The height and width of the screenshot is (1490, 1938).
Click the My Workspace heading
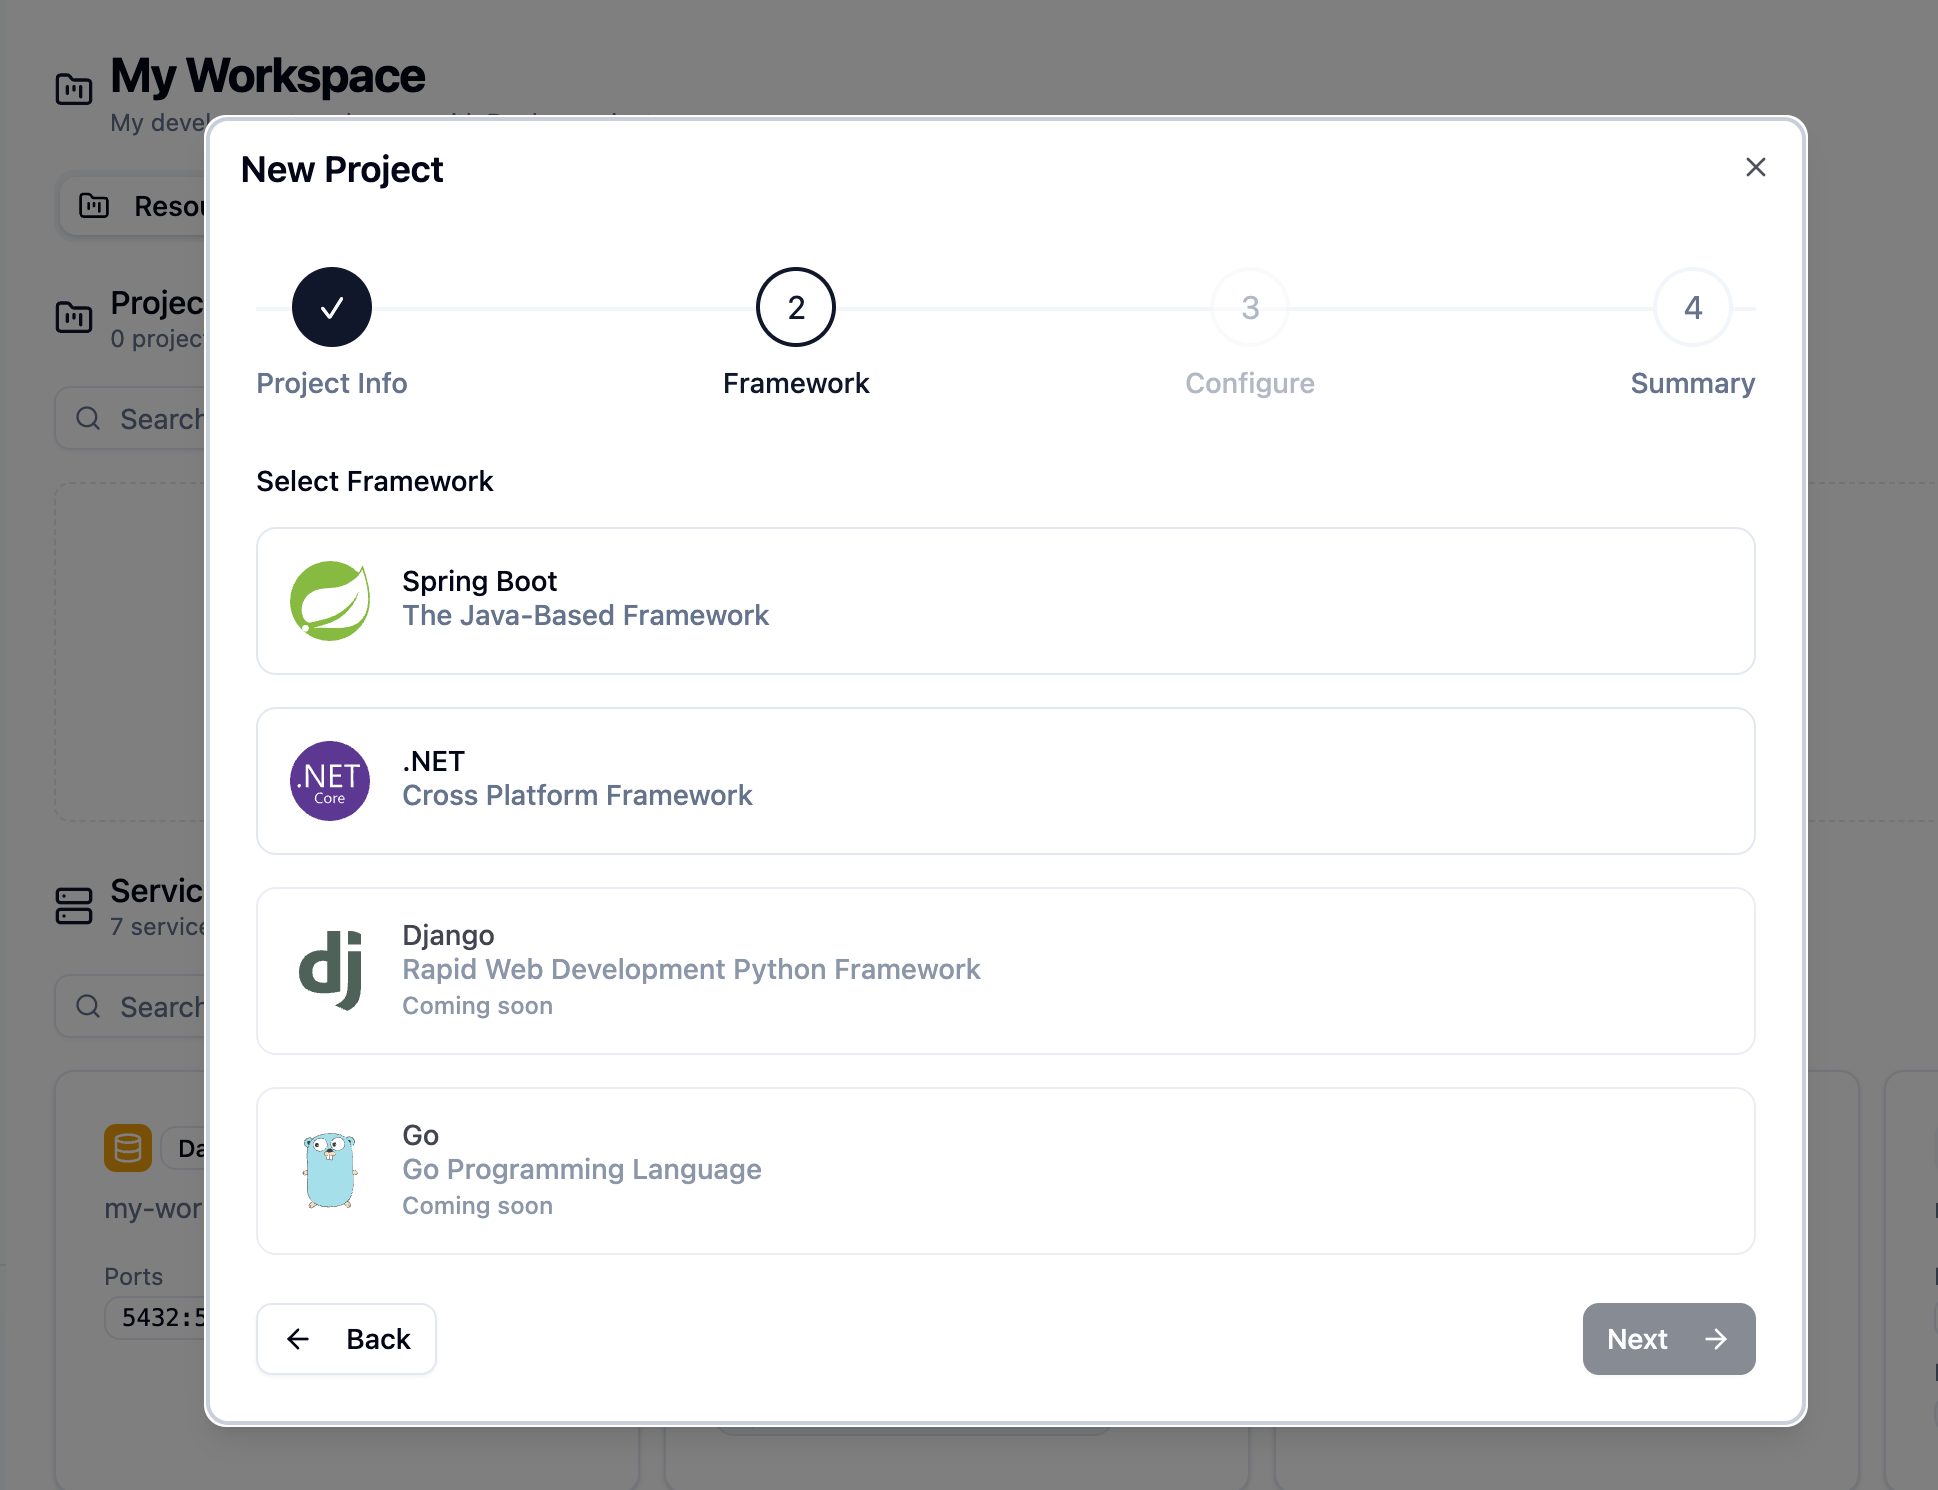[267, 76]
